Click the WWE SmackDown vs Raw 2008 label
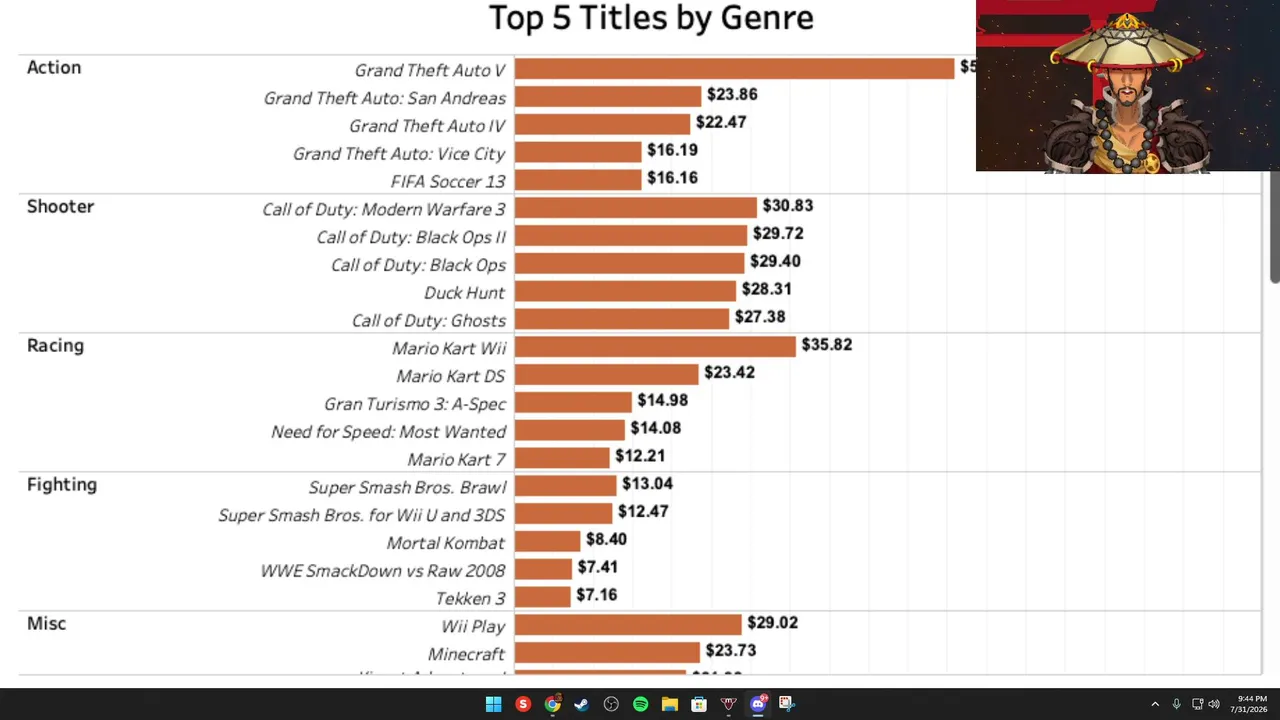Viewport: 1280px width, 720px height. 383,571
